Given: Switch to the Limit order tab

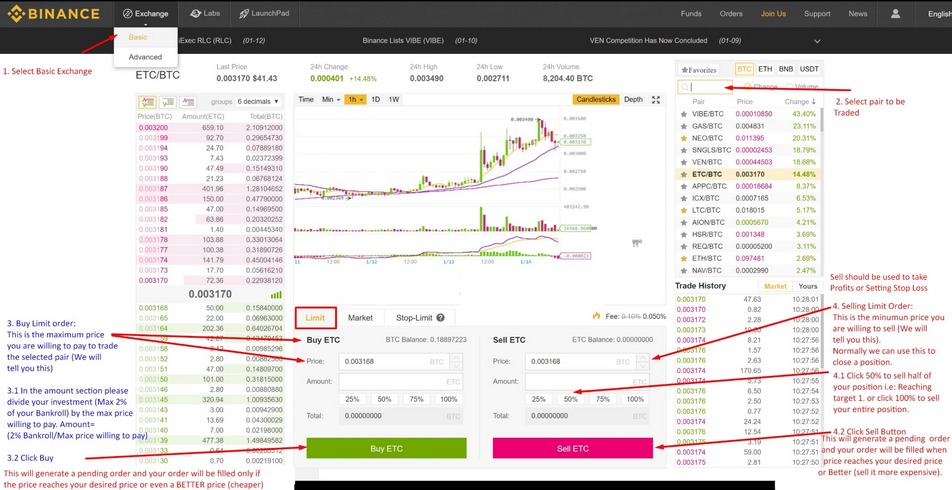Looking at the screenshot, I should 315,318.
